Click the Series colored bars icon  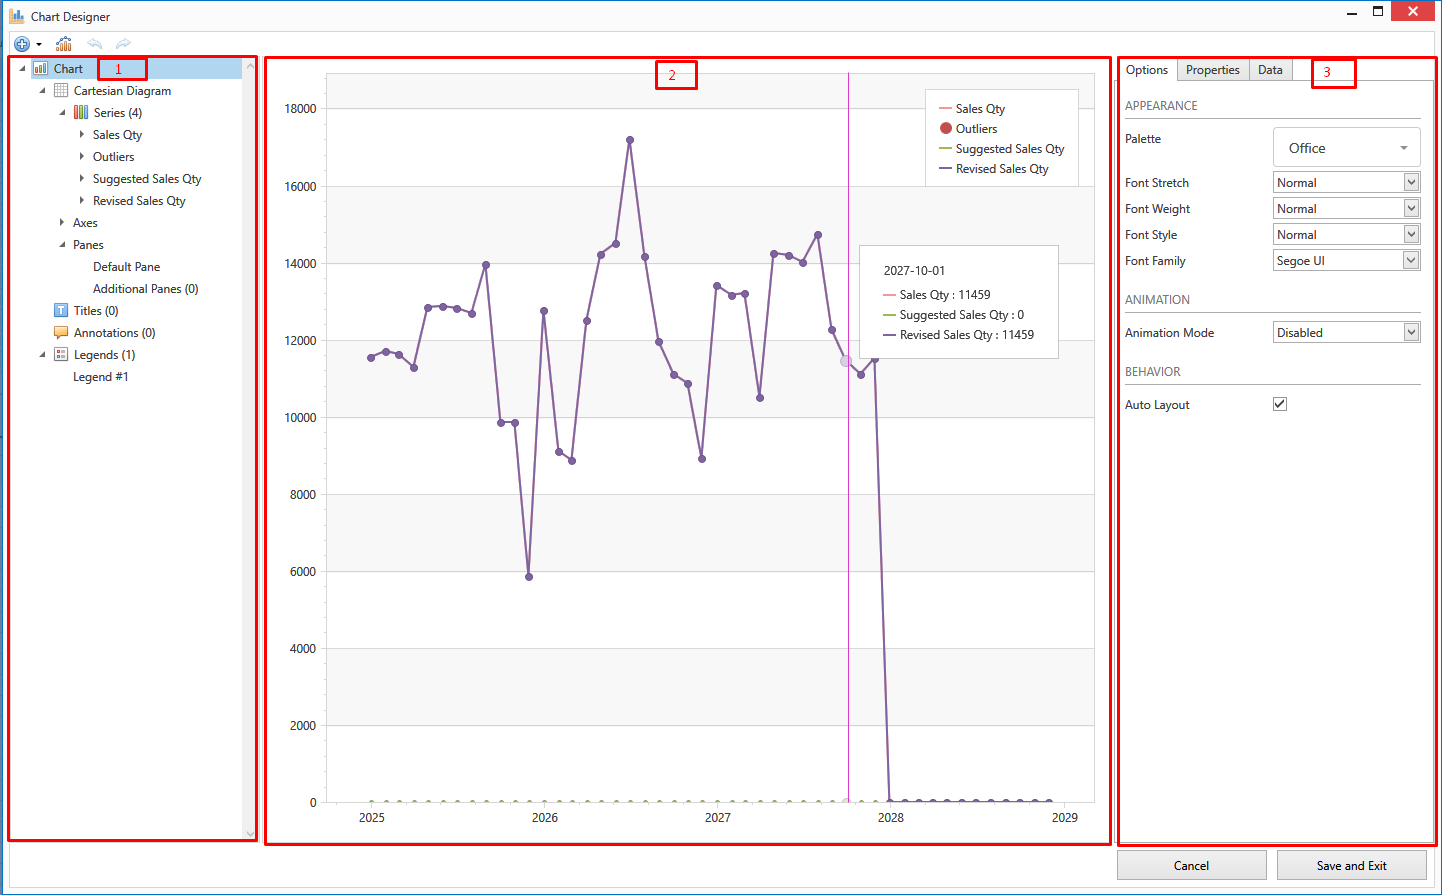tap(81, 113)
